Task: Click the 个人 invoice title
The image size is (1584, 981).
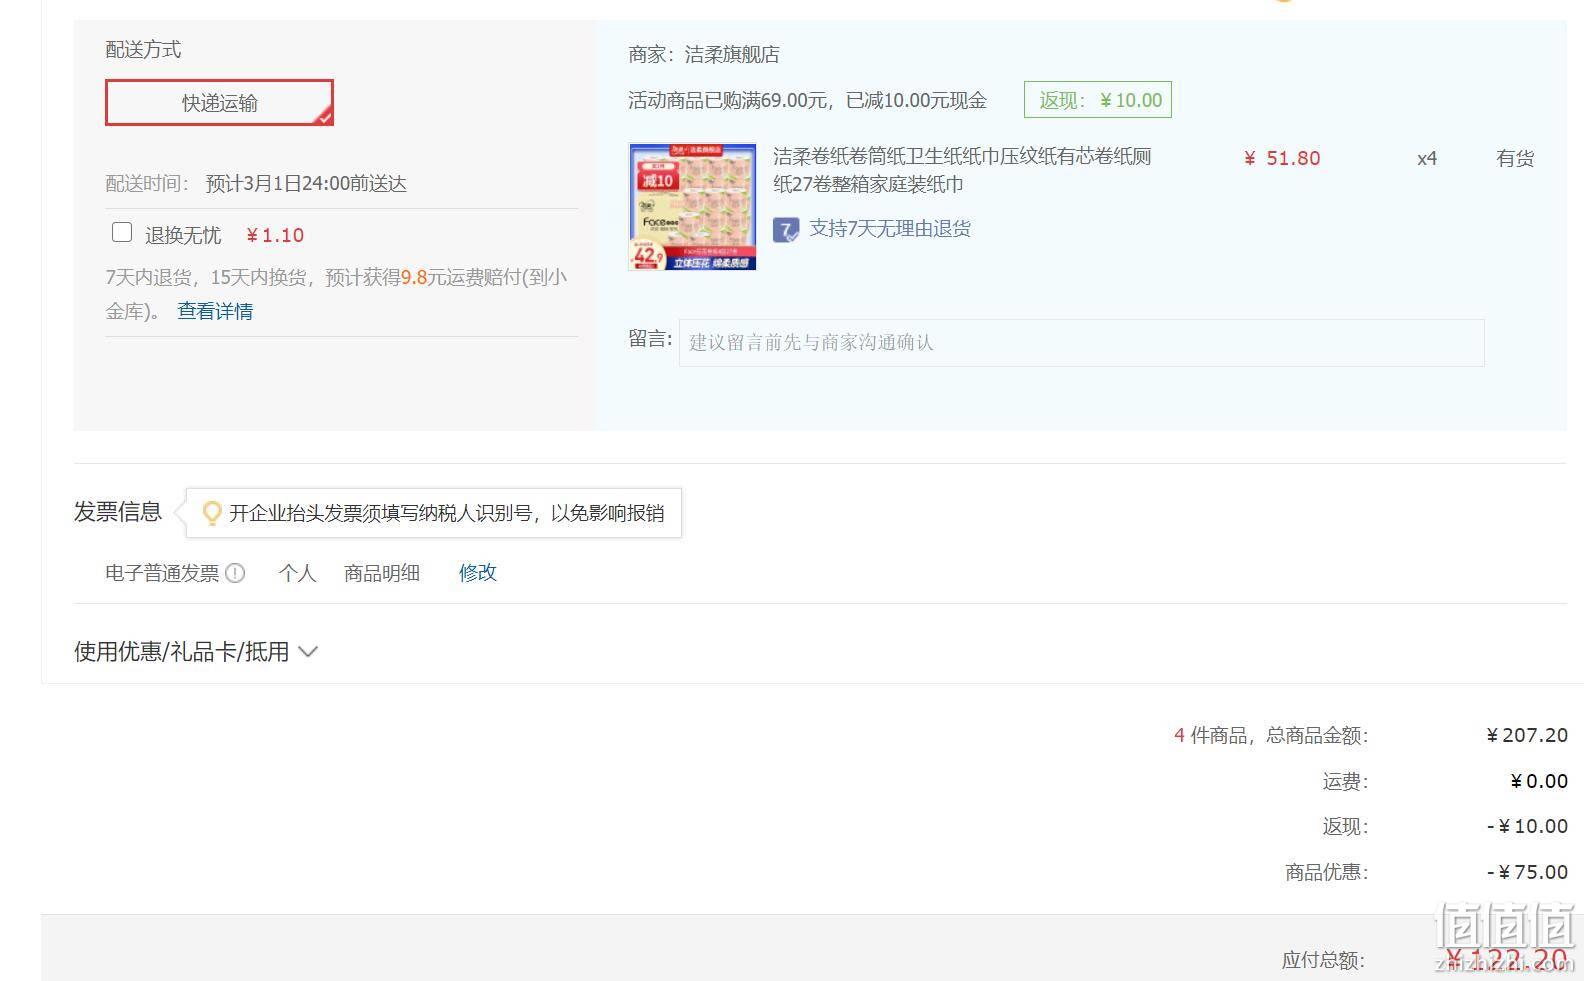Action: 297,573
